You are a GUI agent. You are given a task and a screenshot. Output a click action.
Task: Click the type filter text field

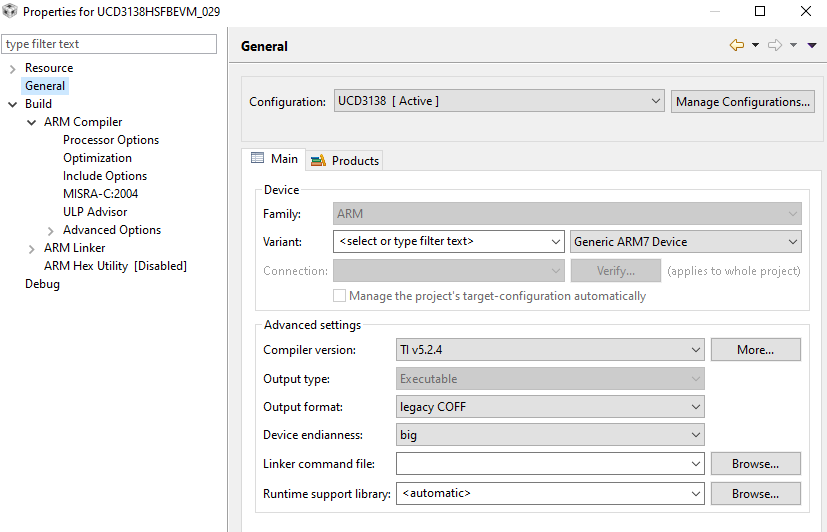(x=109, y=44)
